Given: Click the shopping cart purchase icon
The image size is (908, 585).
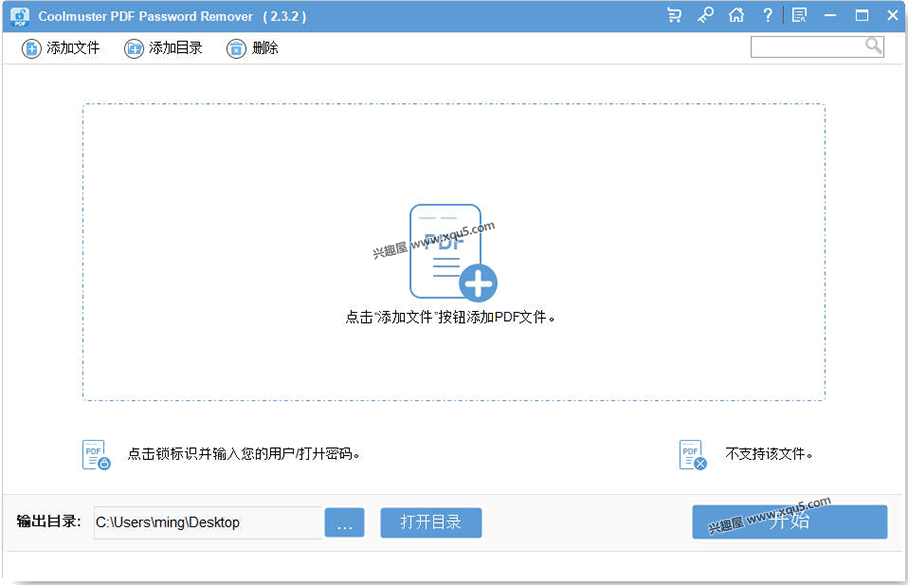Looking at the screenshot, I should coord(674,15).
